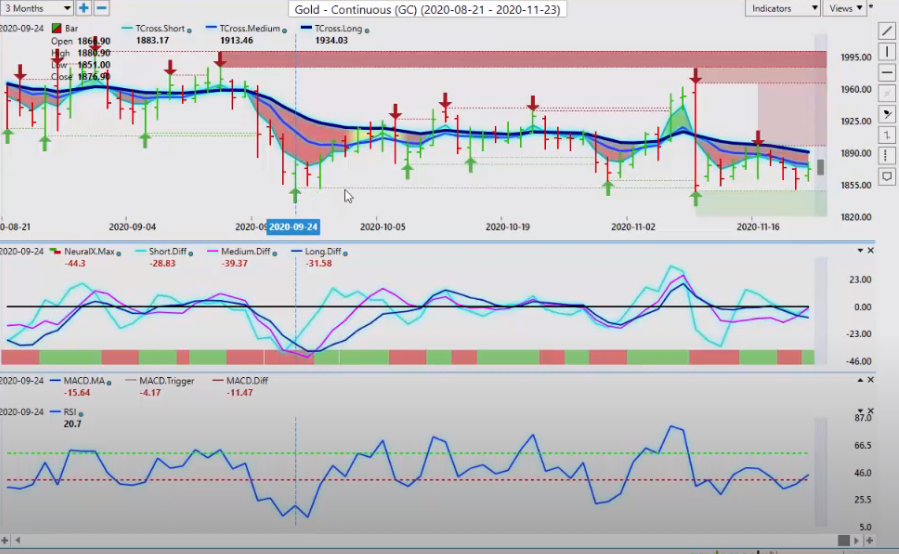Click the left scroll arrow at bottom
The image size is (899, 554).
18,540
